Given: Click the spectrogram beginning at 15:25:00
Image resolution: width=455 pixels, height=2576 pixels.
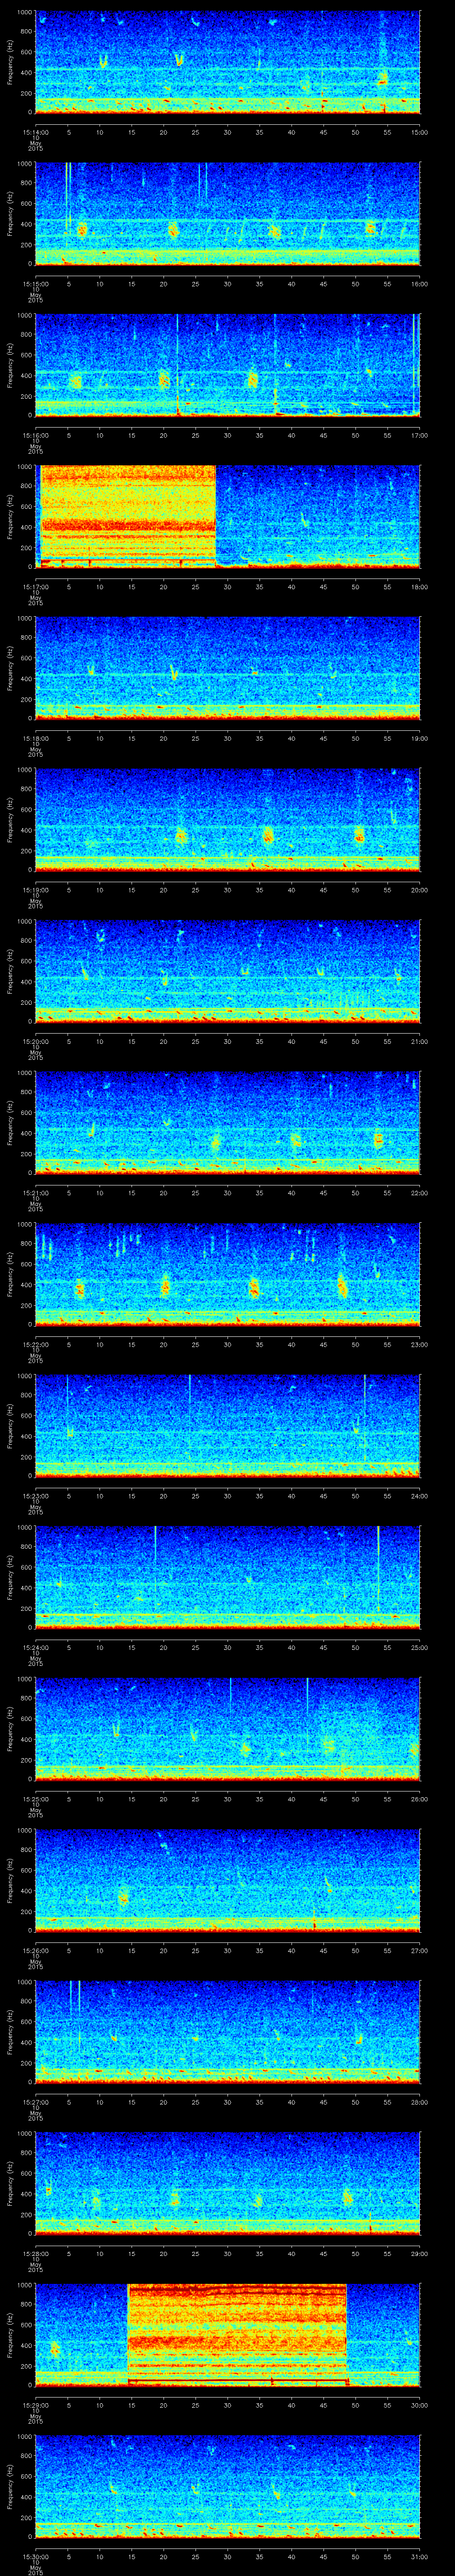Looking at the screenshot, I should click(x=228, y=1729).
